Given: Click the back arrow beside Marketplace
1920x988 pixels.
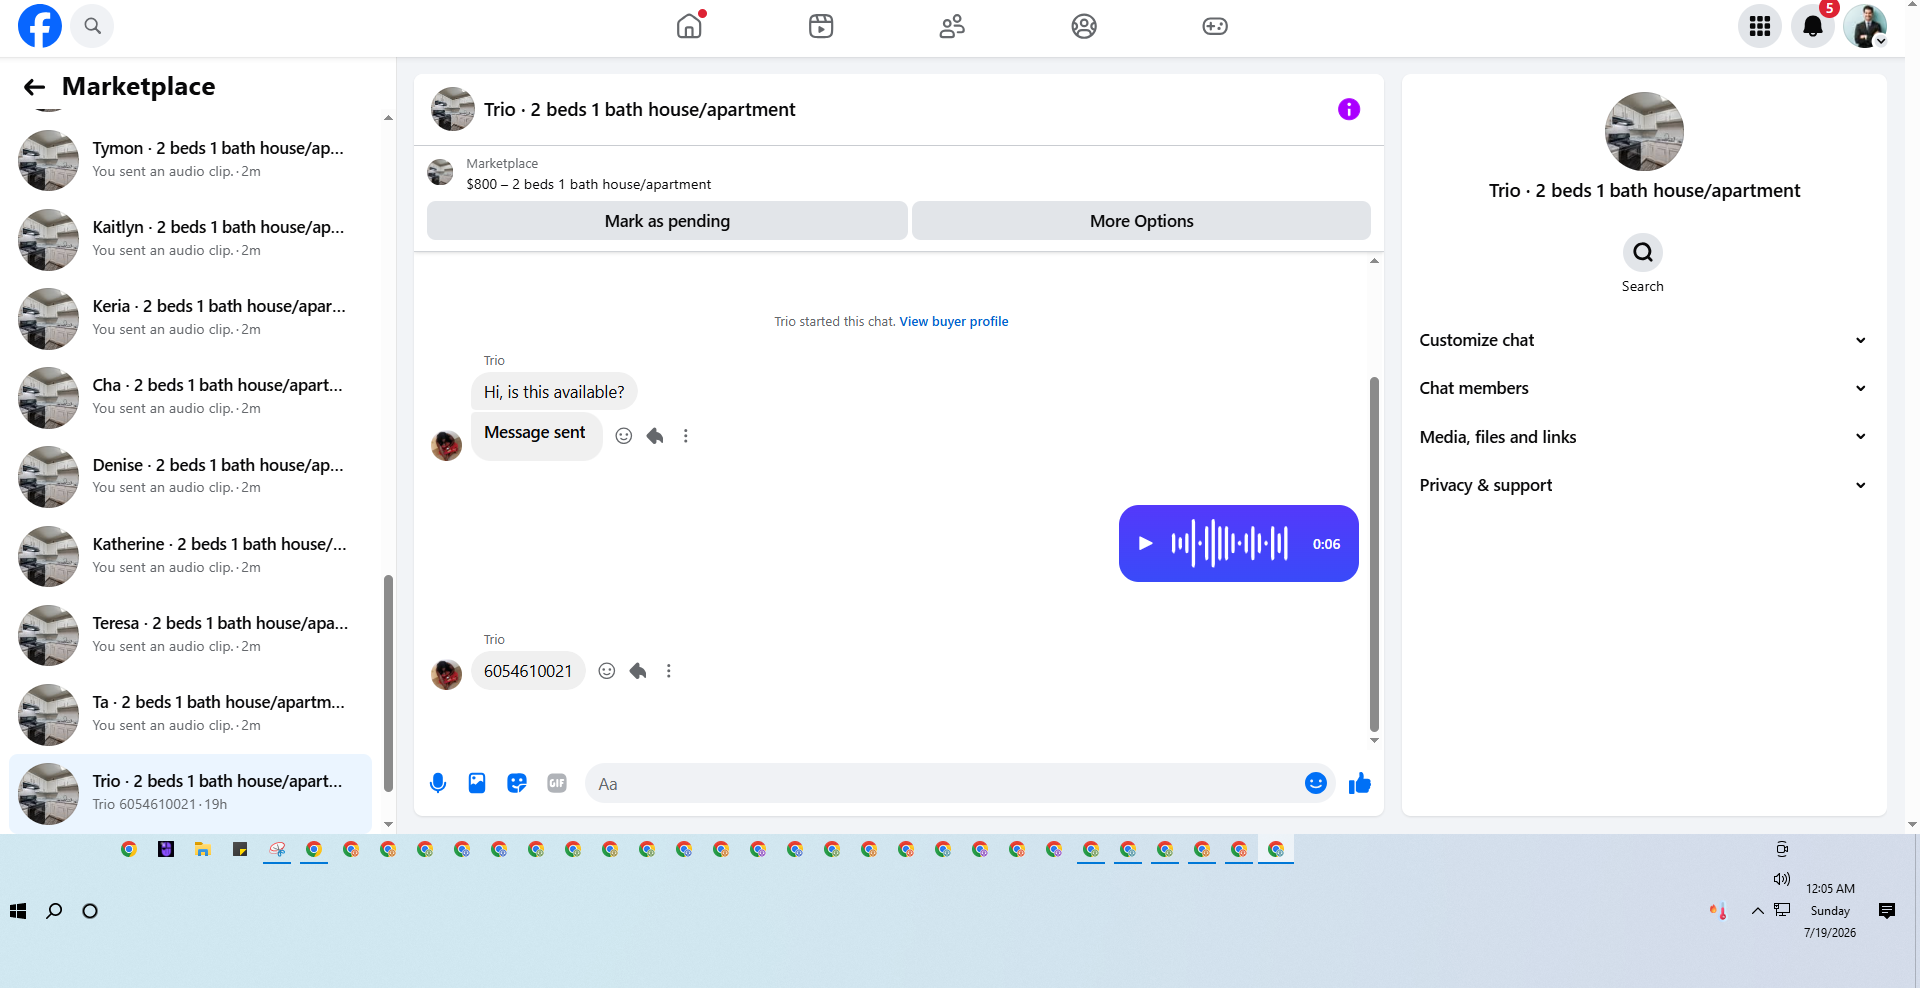Looking at the screenshot, I should click(x=34, y=87).
